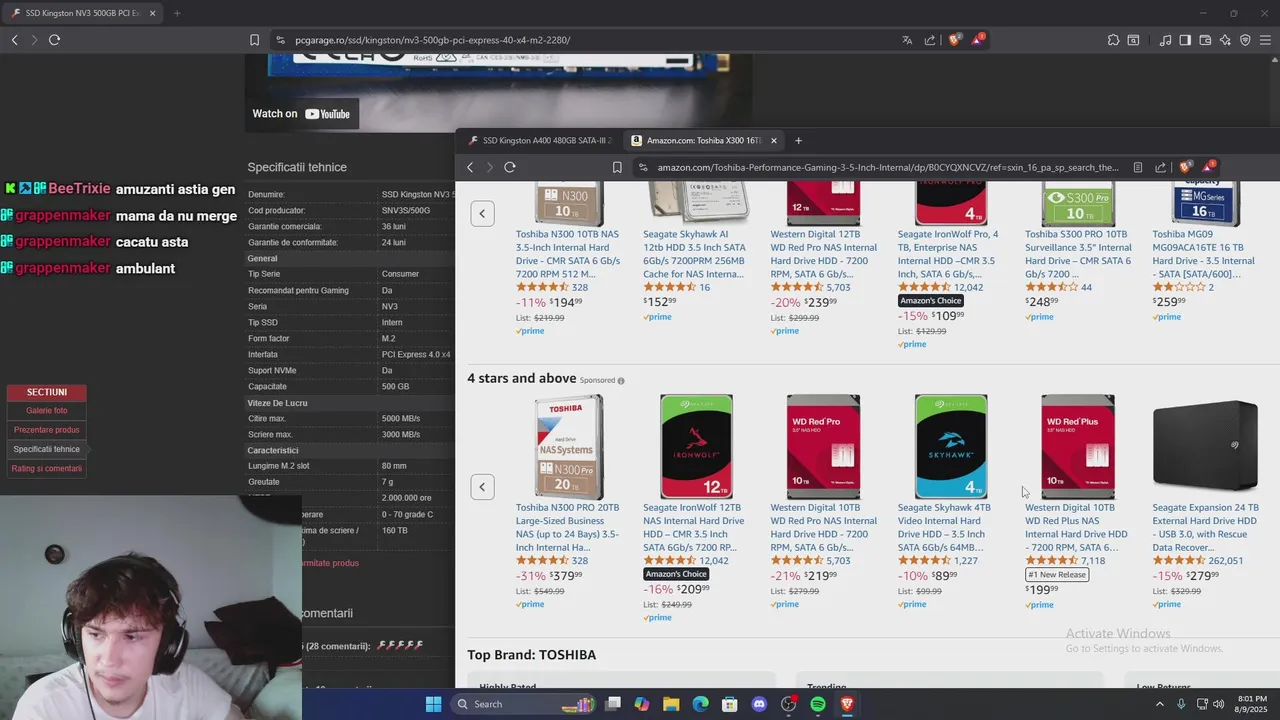Image resolution: width=1280 pixels, height=720 pixels.
Task: Bookmark the pcgarage page
Action: click(254, 40)
